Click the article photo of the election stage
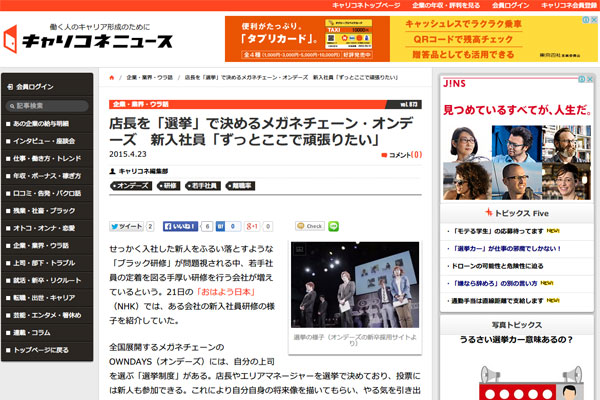 point(355,284)
